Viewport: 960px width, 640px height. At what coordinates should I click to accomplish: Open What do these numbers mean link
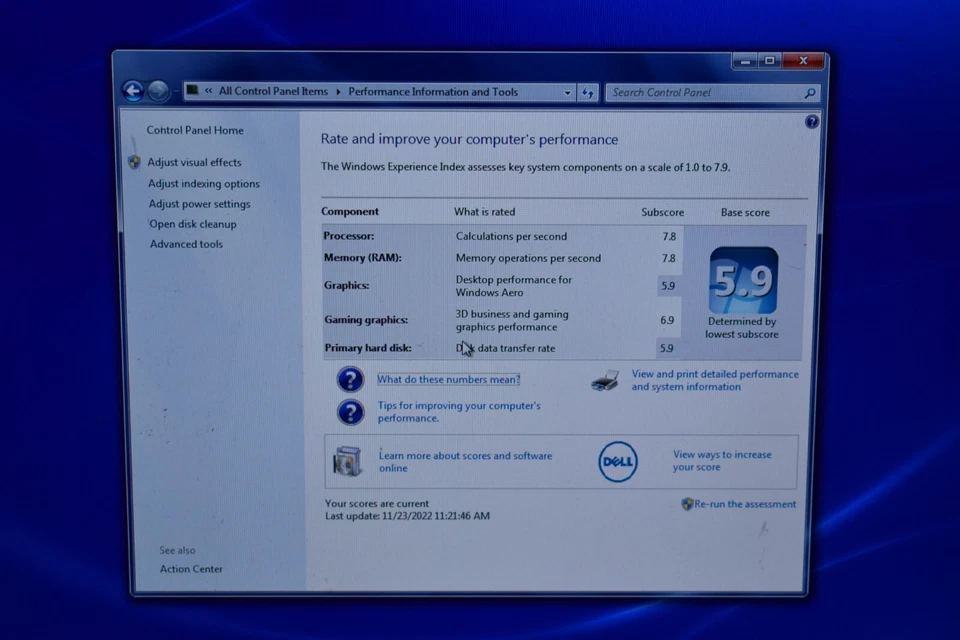(448, 380)
